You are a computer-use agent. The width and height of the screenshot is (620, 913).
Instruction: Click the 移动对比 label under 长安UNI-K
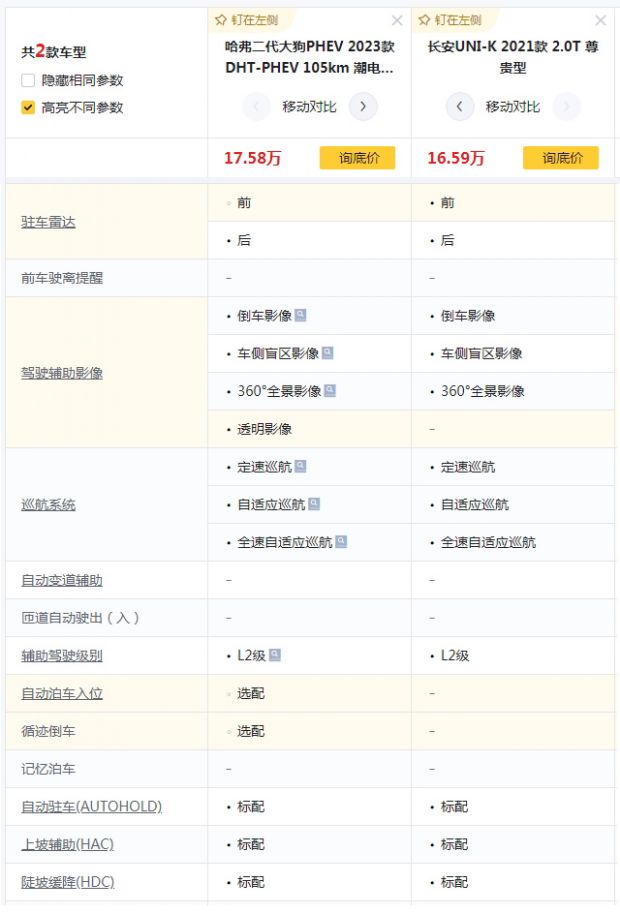(513, 107)
